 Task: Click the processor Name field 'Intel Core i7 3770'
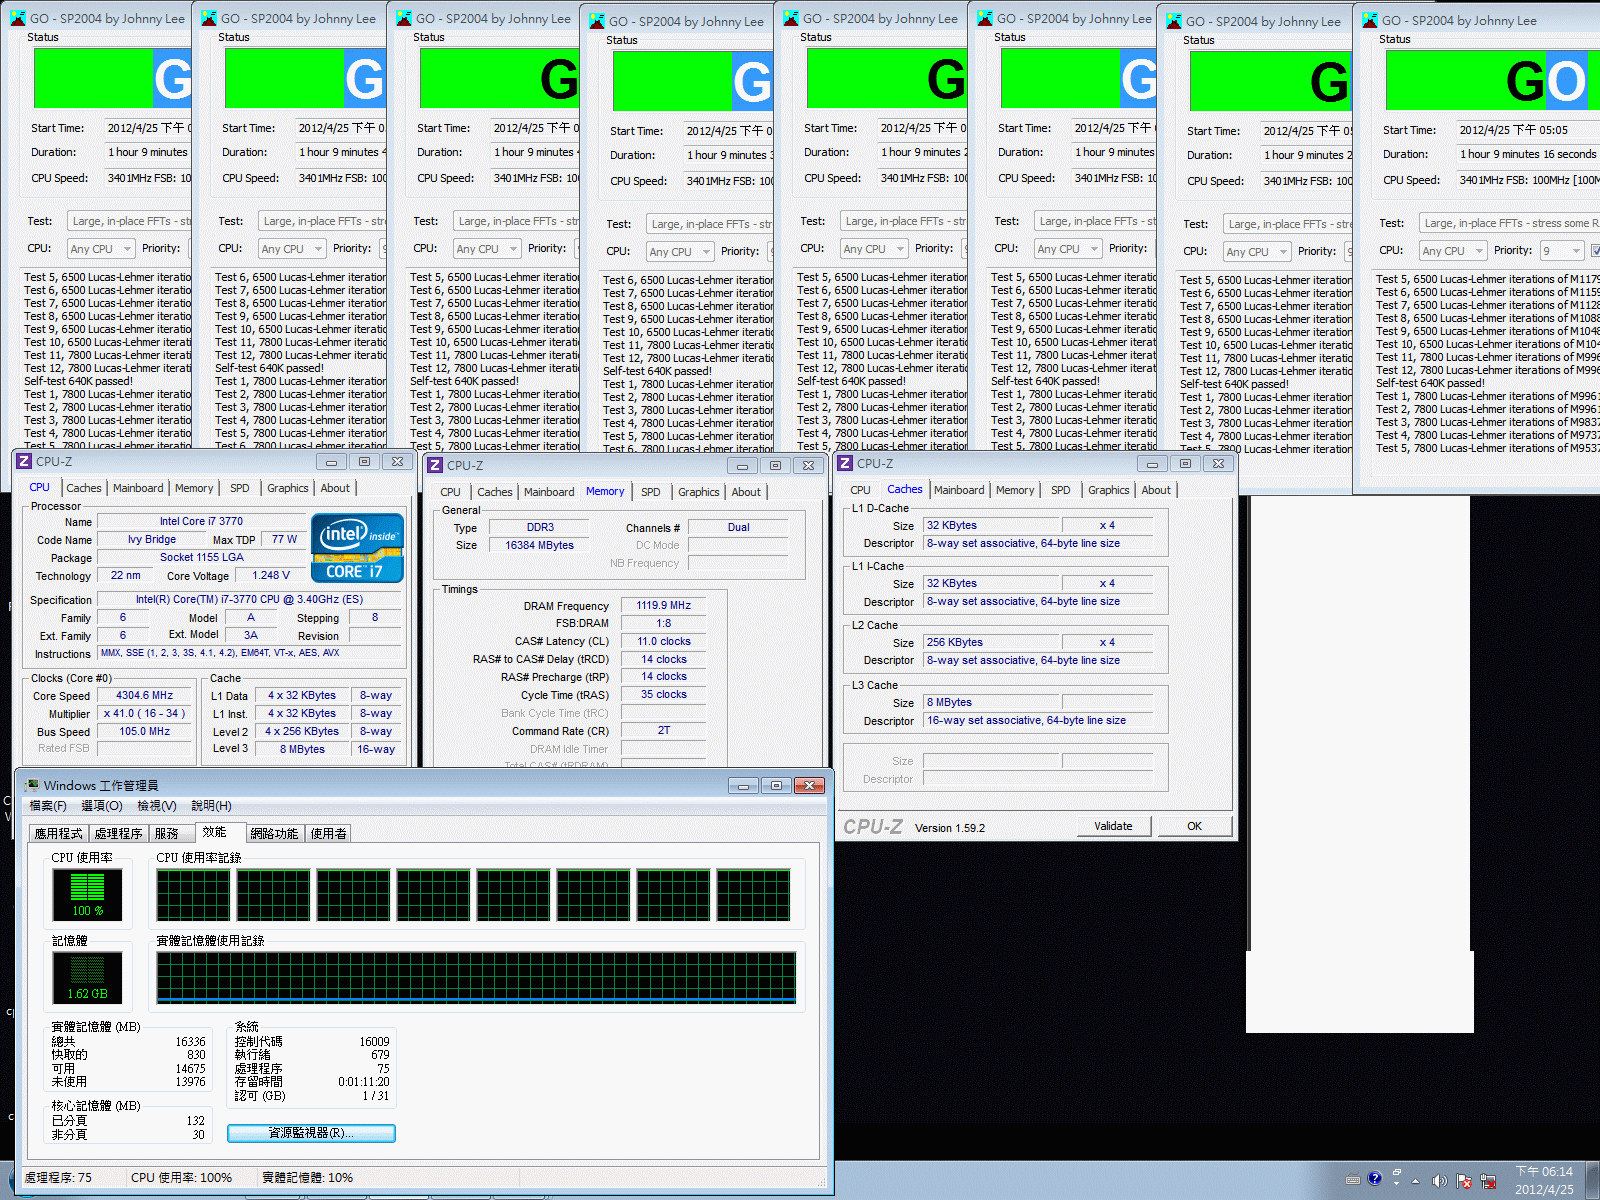pyautogui.click(x=201, y=521)
